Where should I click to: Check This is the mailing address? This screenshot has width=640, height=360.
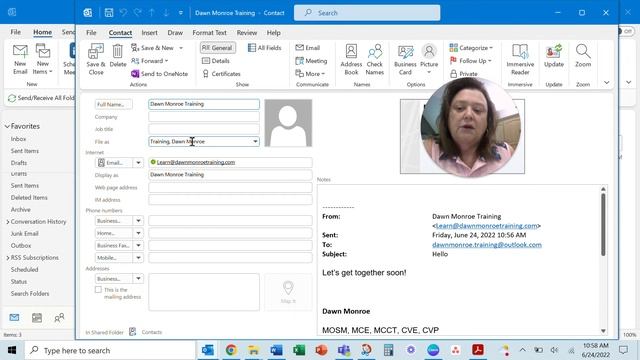(x=98, y=289)
